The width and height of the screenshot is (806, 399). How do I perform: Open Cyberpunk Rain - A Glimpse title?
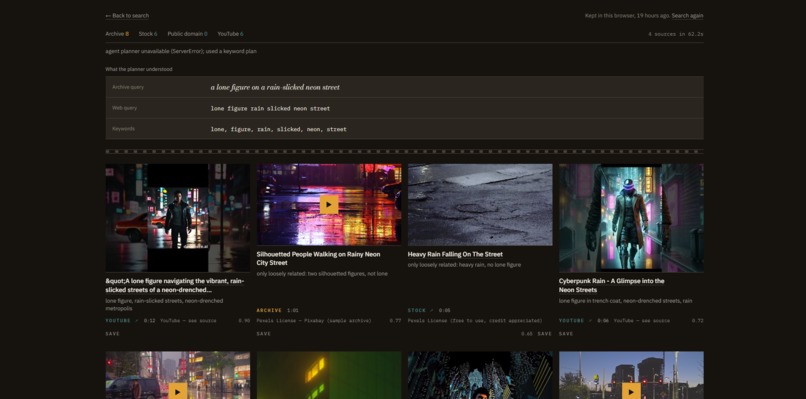coord(611,285)
